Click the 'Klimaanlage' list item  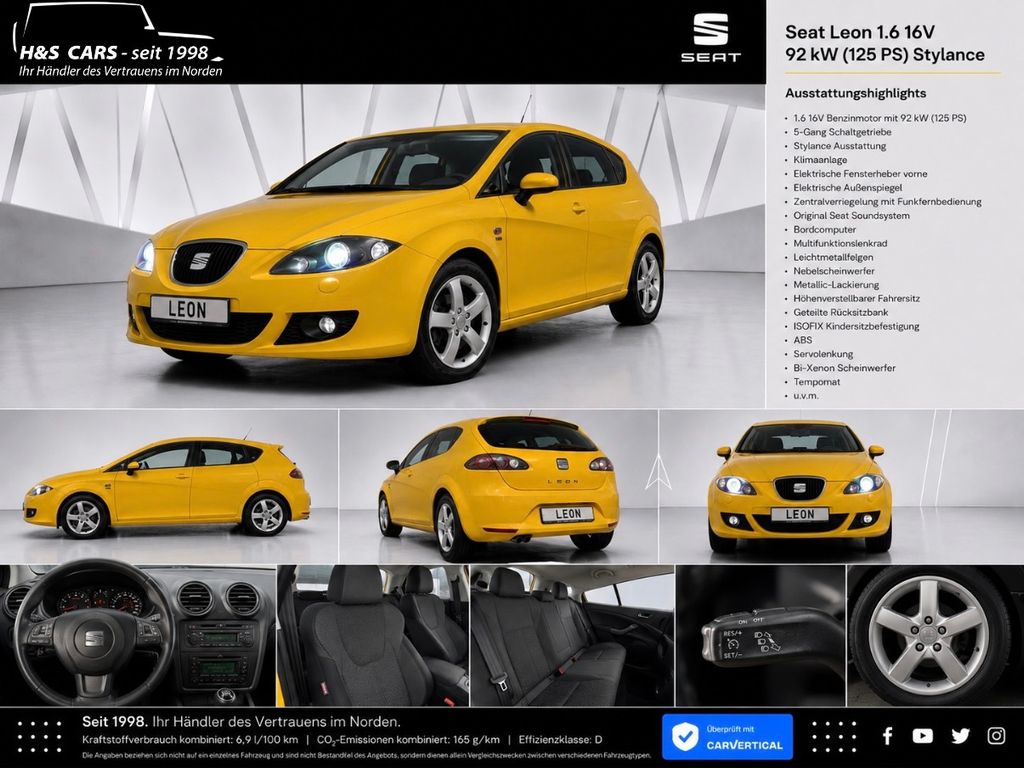coord(820,160)
